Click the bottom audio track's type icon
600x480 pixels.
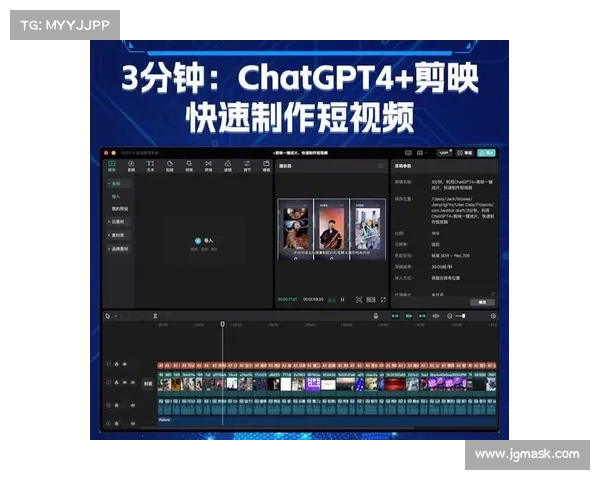click(109, 423)
